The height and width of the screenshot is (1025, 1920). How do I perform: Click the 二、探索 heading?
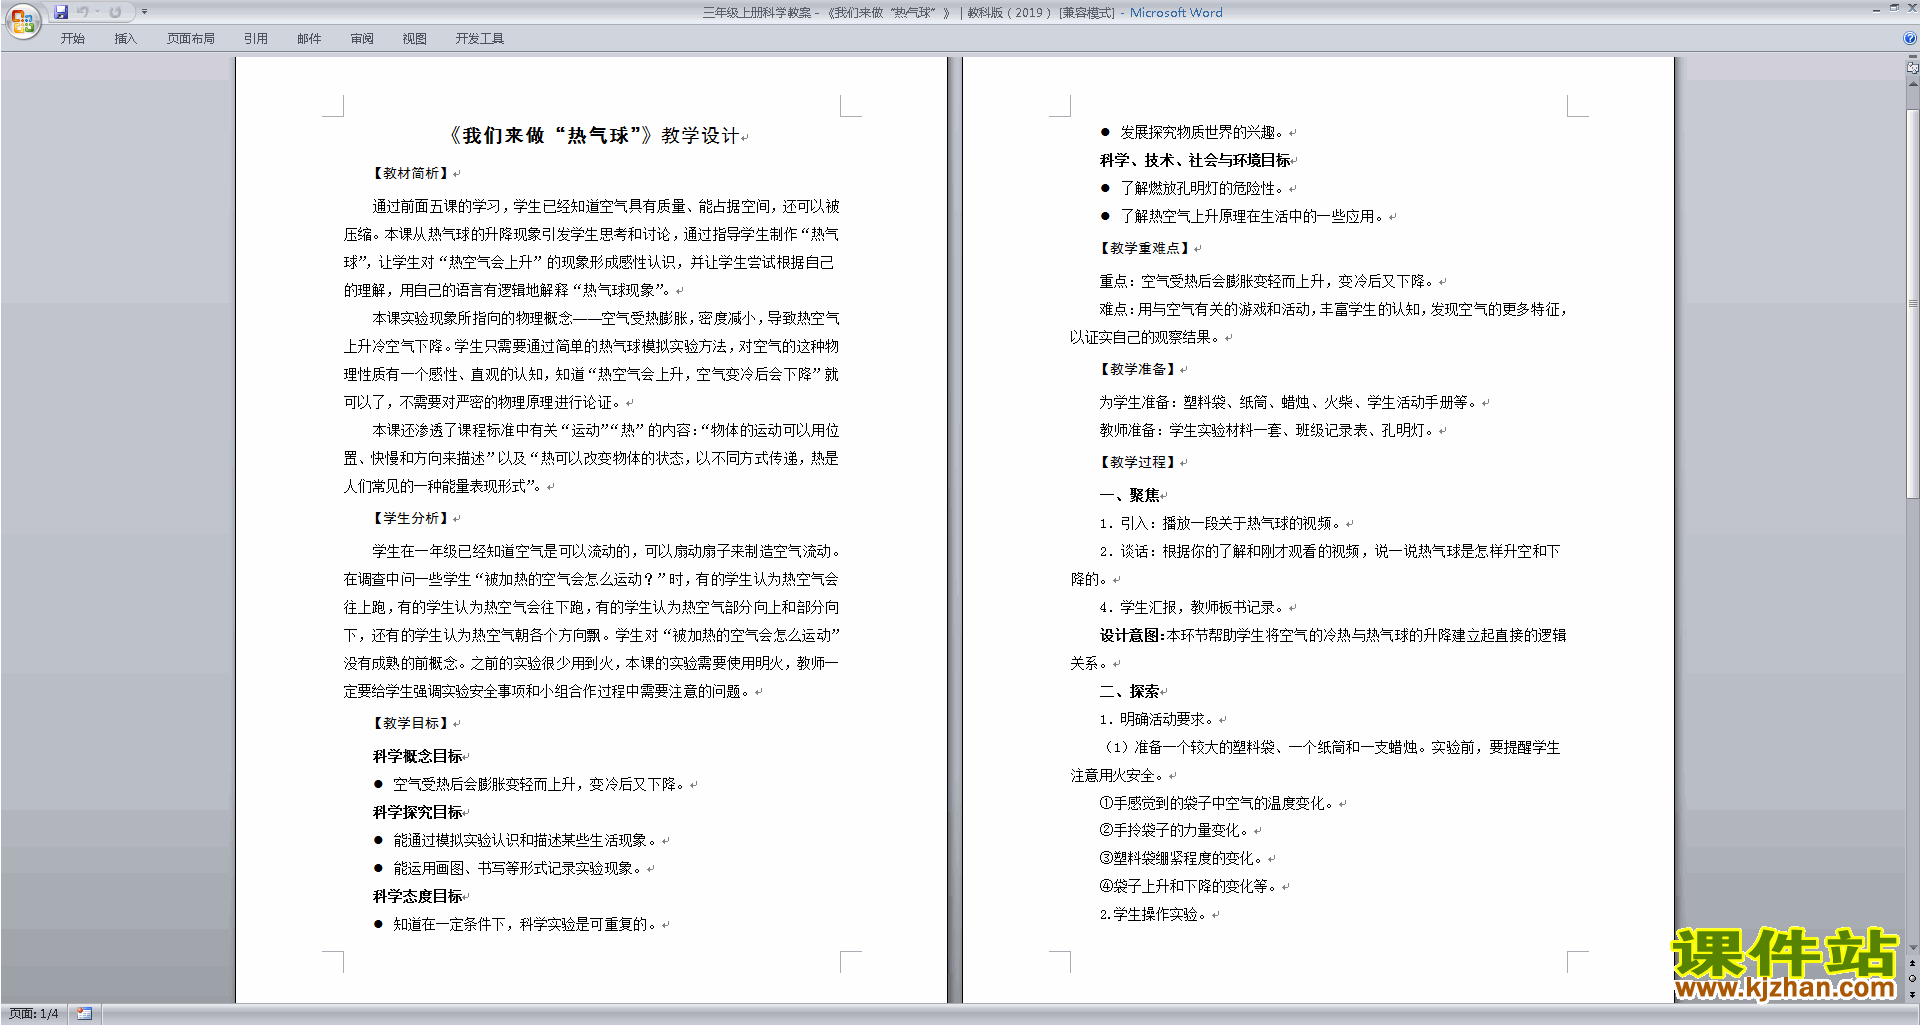tap(1130, 691)
